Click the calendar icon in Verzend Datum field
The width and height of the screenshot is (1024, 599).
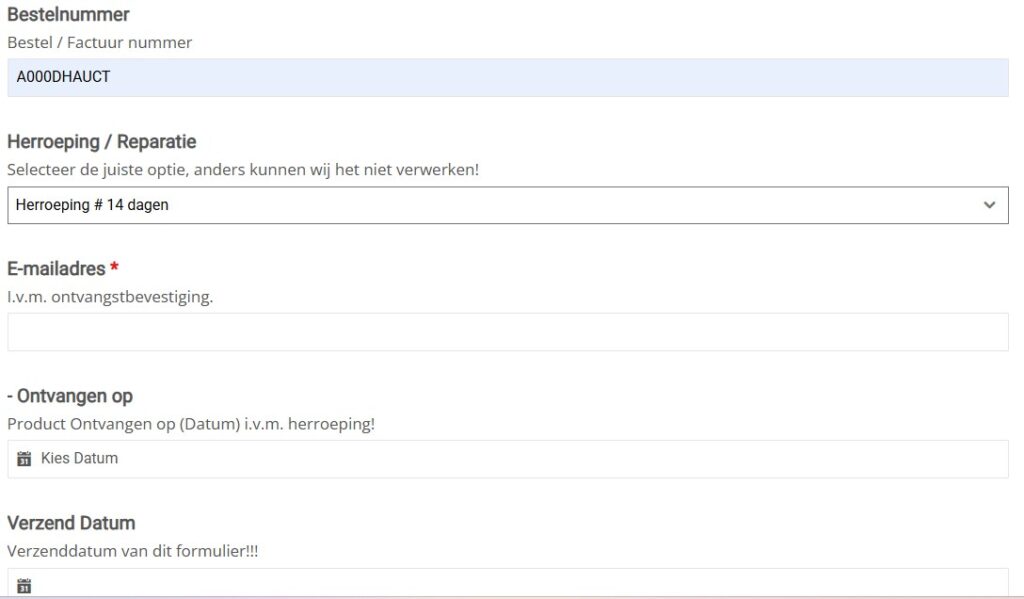point(25,586)
